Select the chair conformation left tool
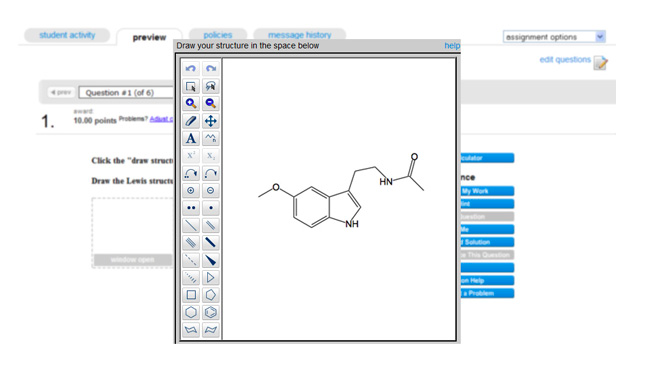 coord(191,330)
